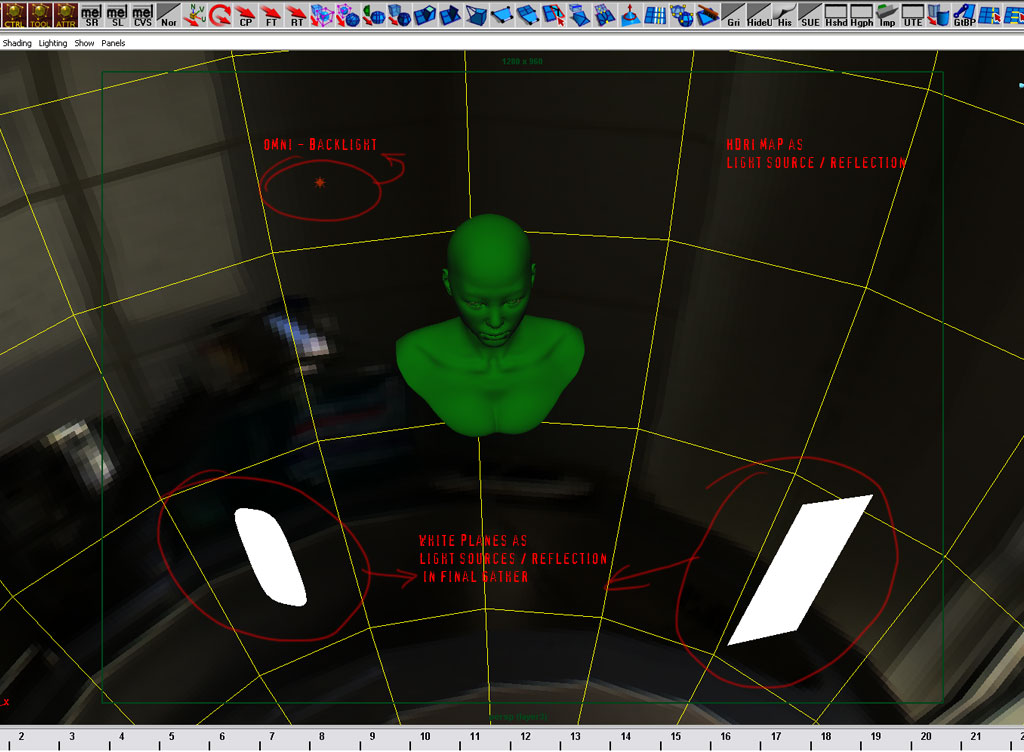Image resolution: width=1024 pixels, height=752 pixels.
Task: Open the Panels menu
Action: pos(113,43)
